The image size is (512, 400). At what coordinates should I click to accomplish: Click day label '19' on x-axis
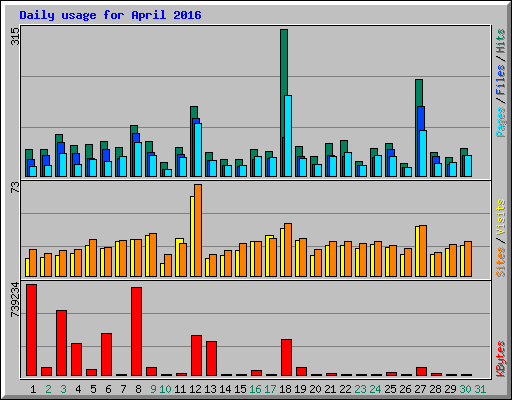300,389
